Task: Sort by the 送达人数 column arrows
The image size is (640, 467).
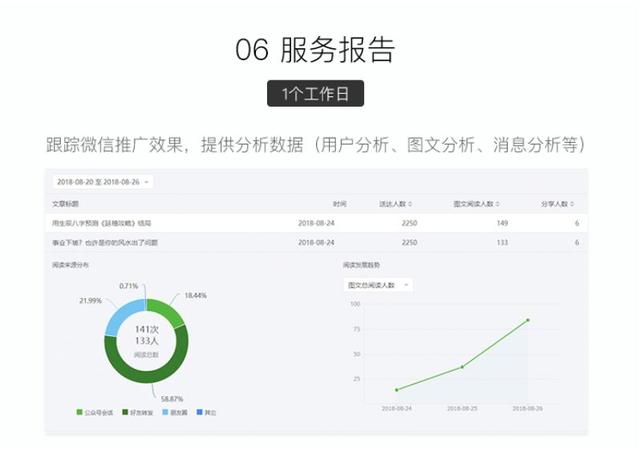Action: tap(410, 204)
